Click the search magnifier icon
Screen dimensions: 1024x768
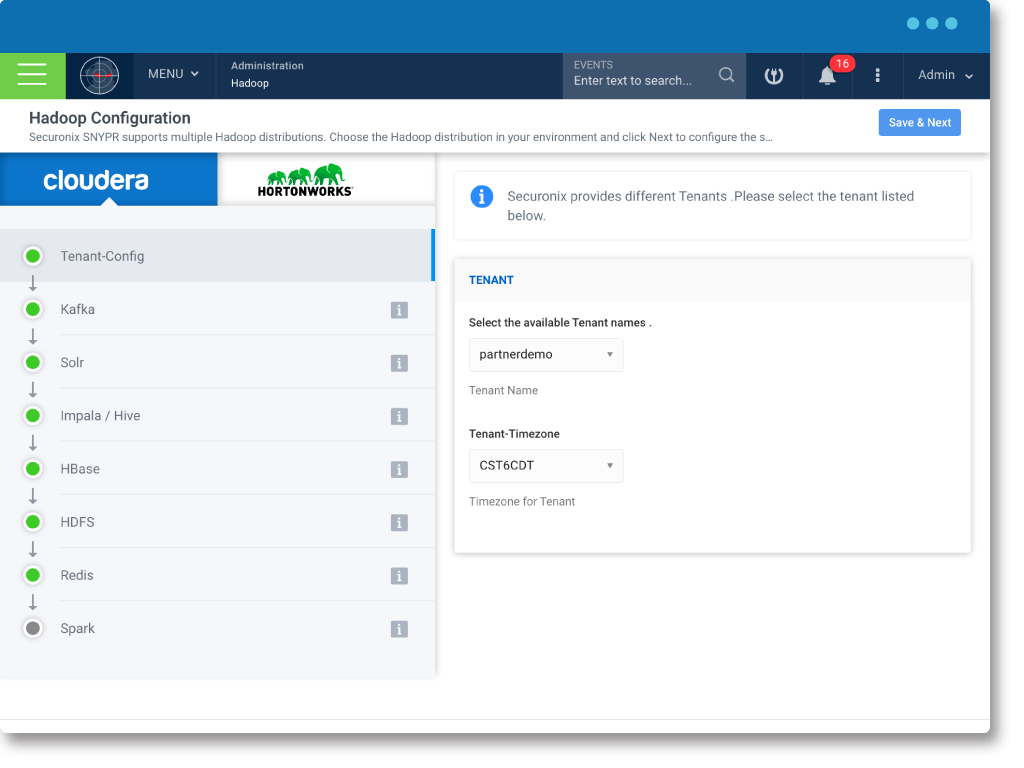tap(727, 75)
